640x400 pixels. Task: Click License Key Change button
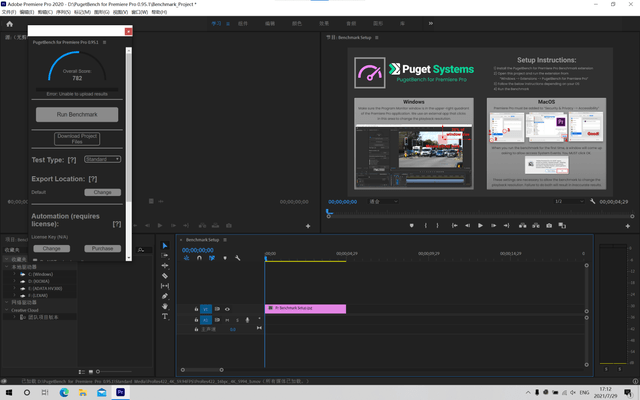click(51, 248)
